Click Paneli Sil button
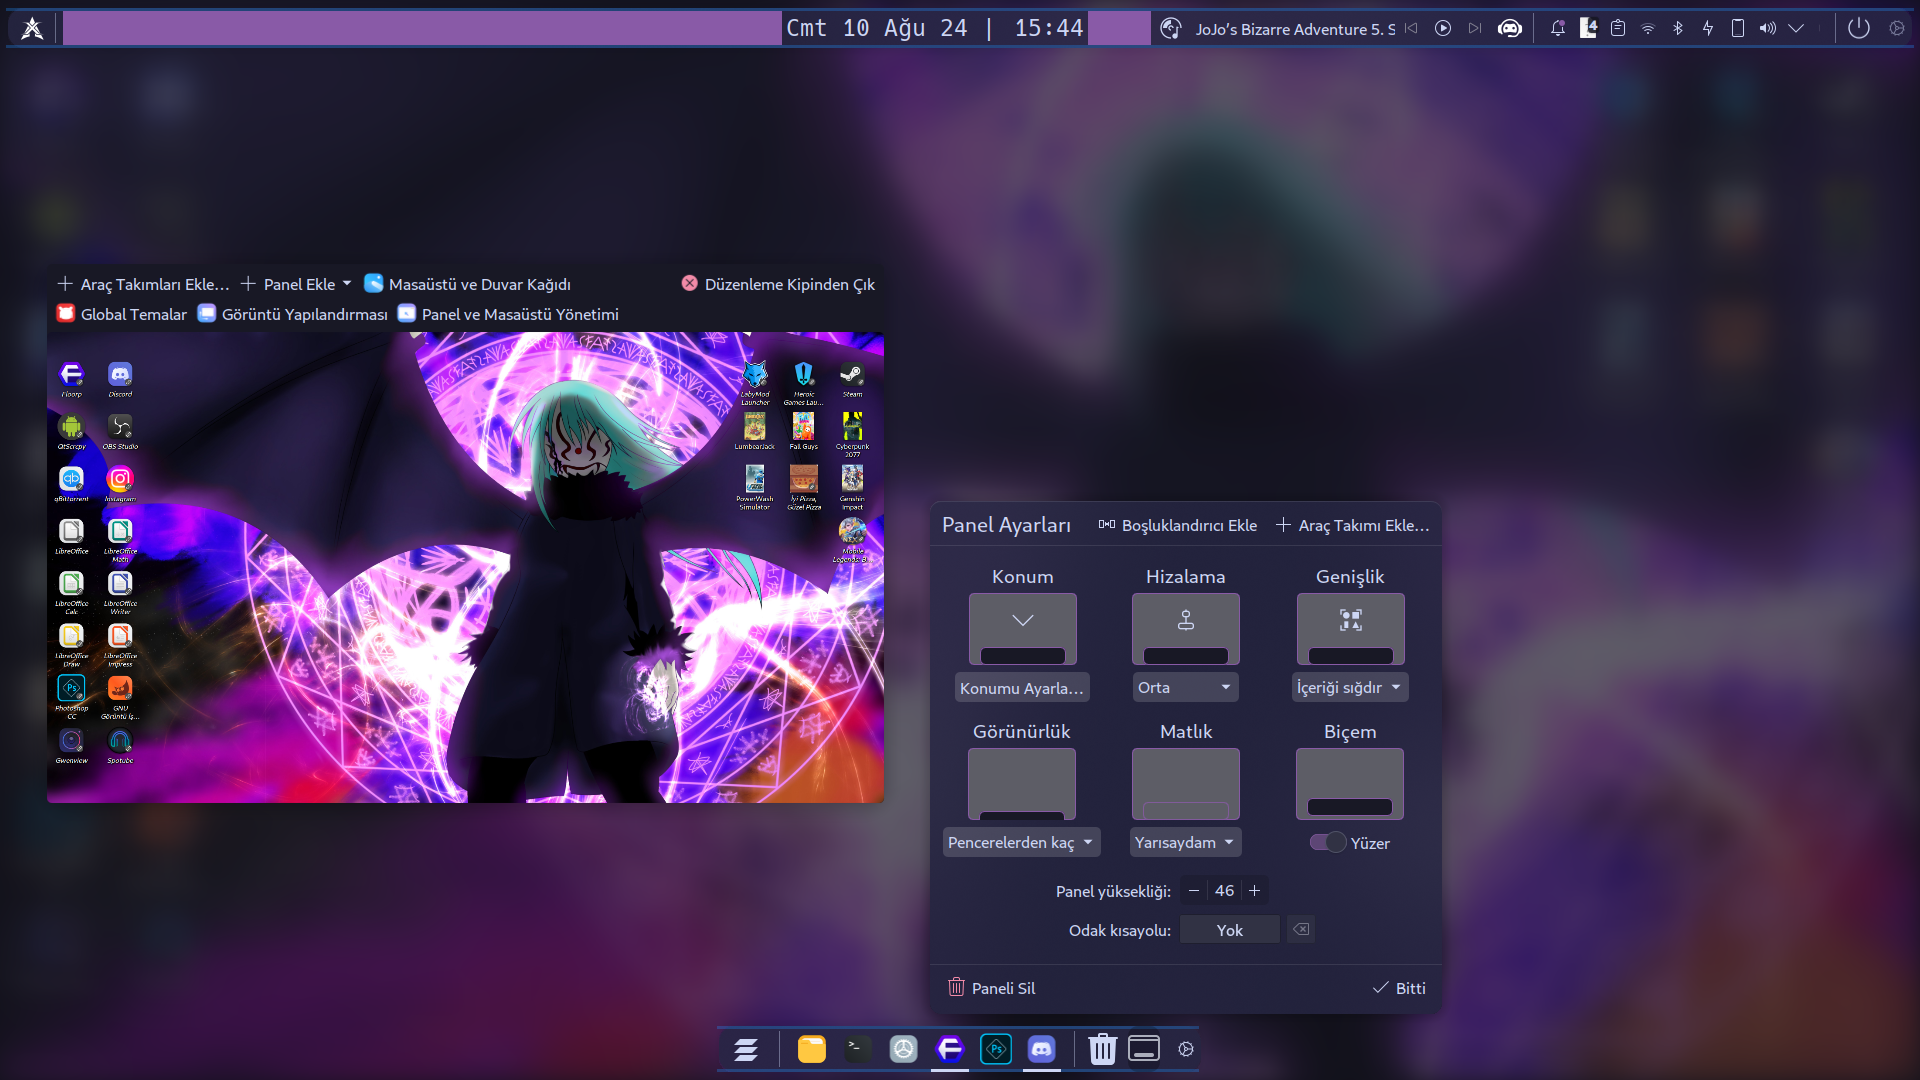This screenshot has width=1920, height=1080. (x=991, y=988)
